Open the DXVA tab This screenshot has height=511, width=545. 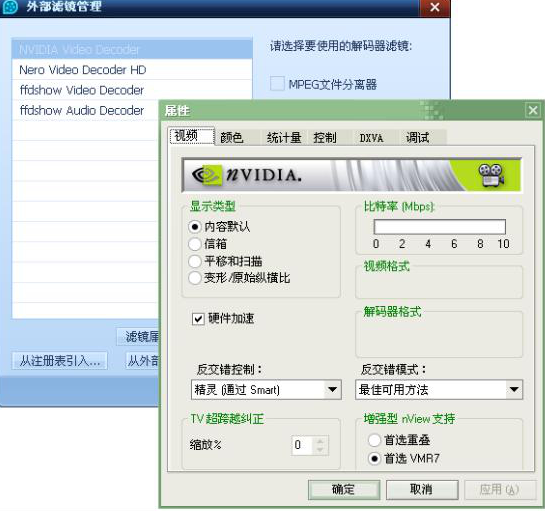(371, 138)
